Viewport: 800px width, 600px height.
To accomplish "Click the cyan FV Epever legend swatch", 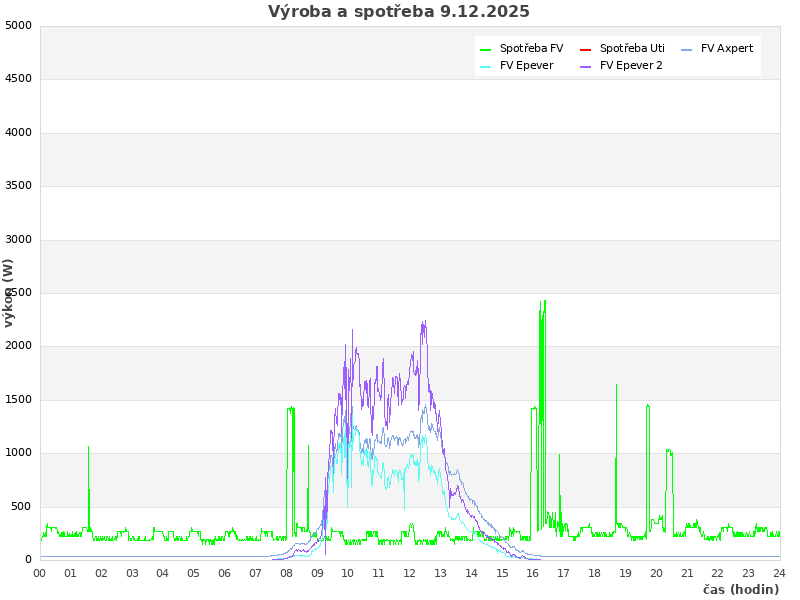I will click(486, 66).
